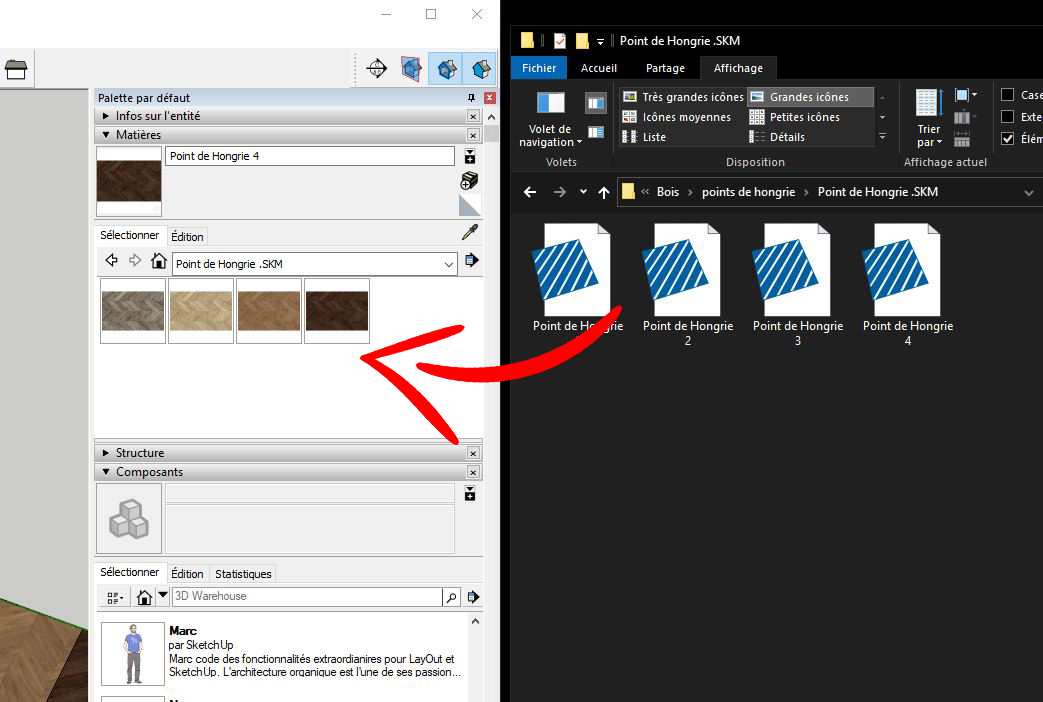Open the In Model home icon in Matières

158,260
